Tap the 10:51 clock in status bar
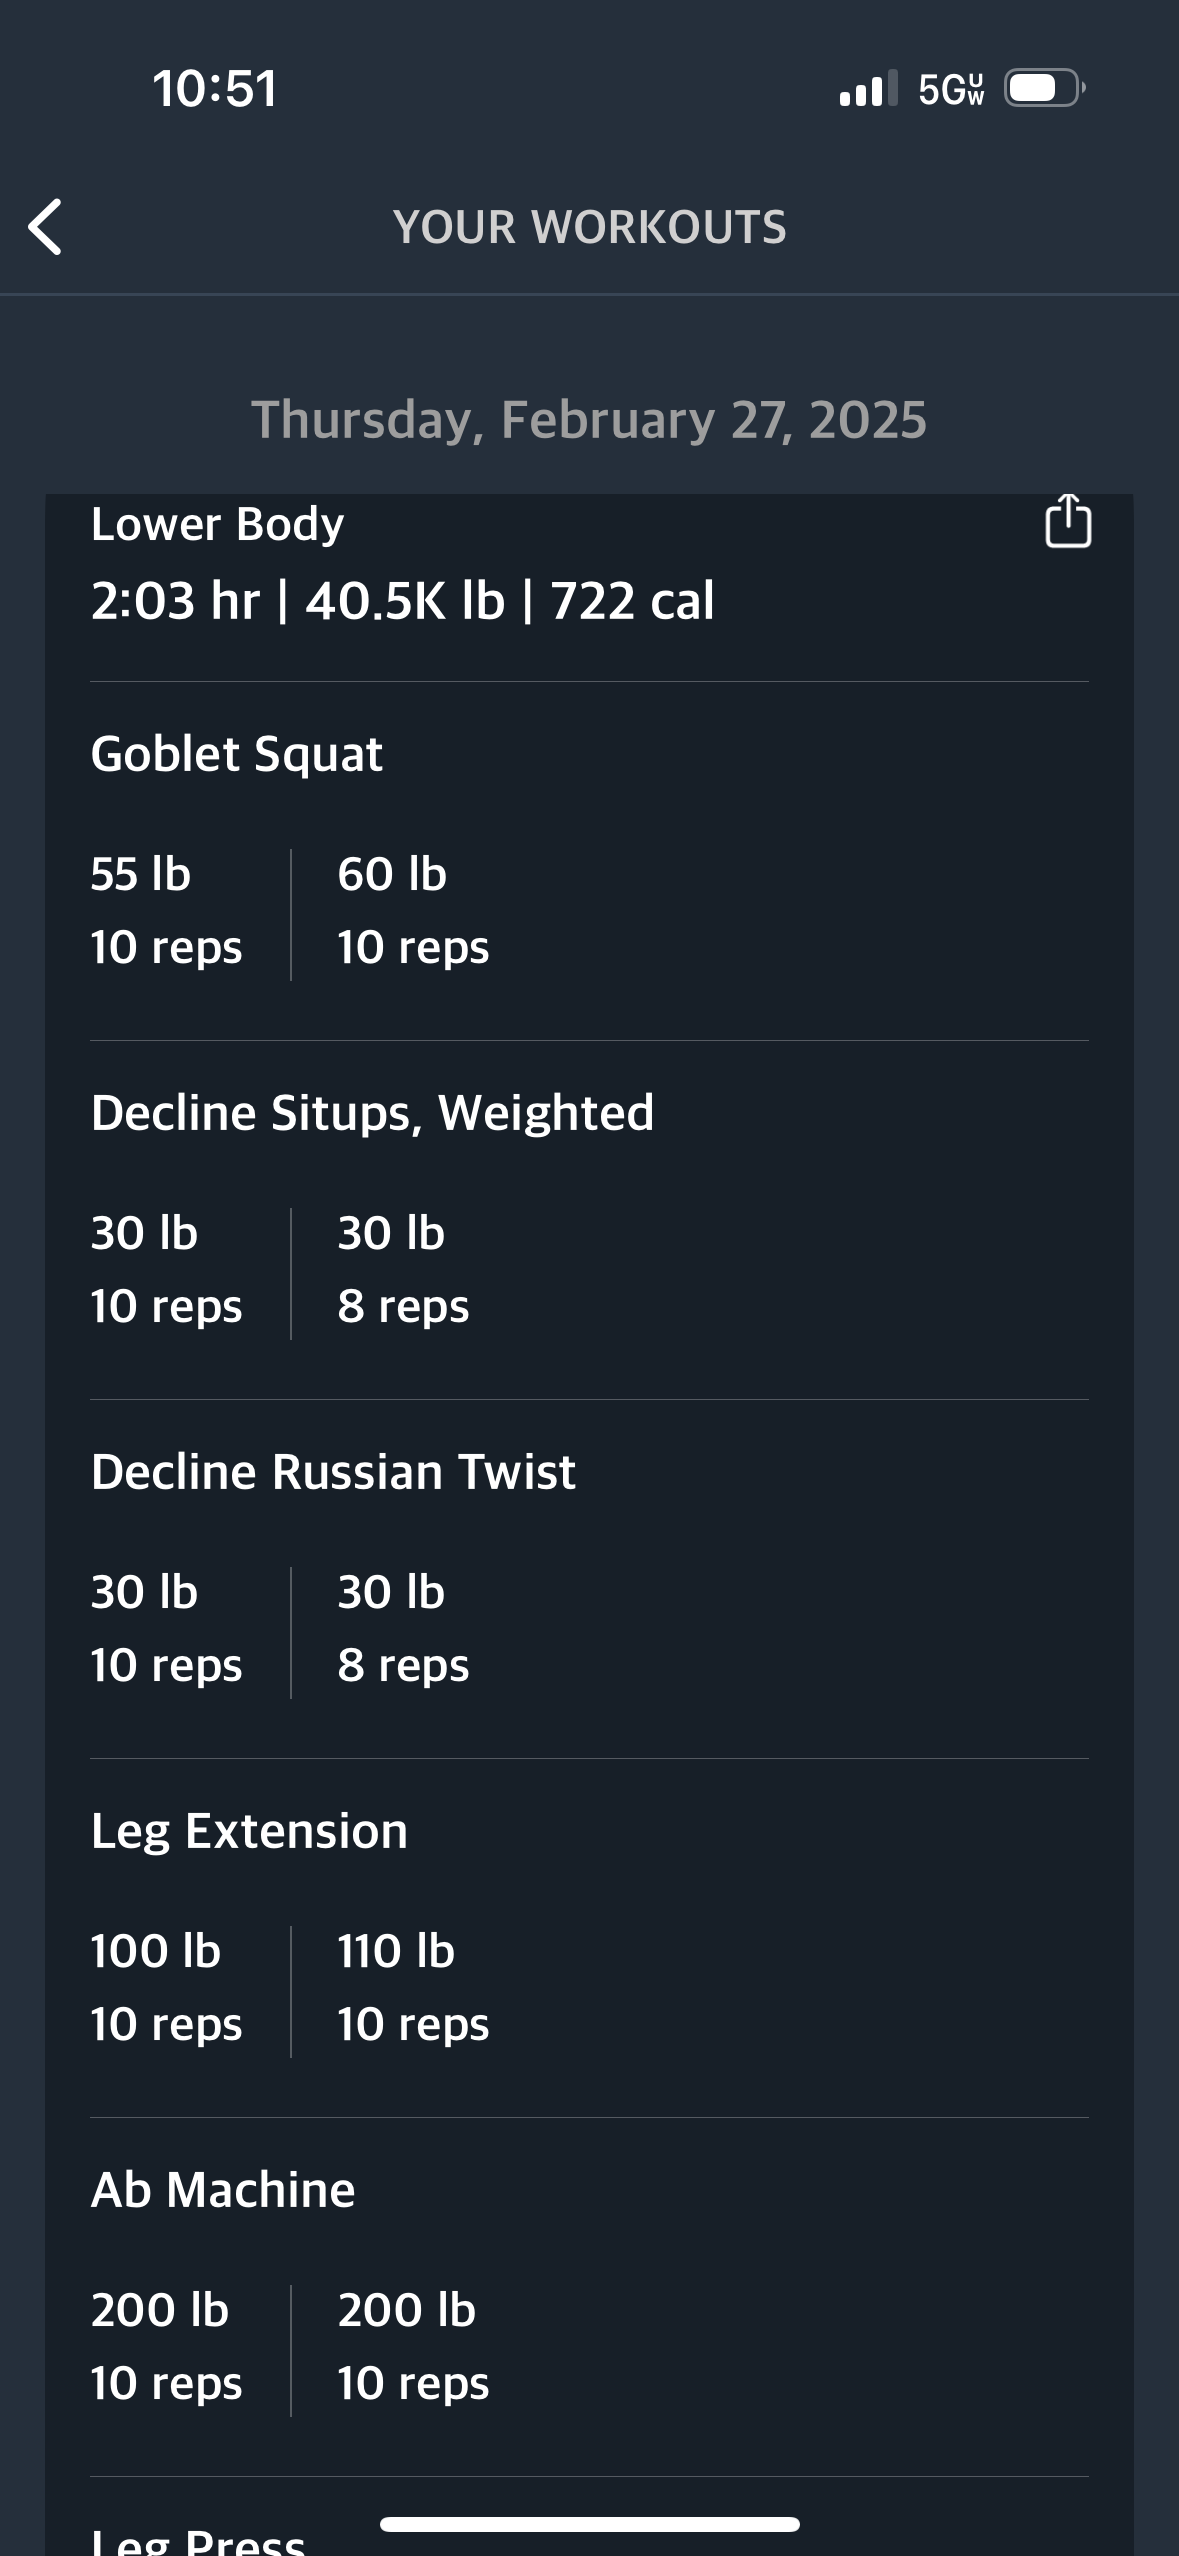The width and height of the screenshot is (1179, 2556). (x=215, y=89)
